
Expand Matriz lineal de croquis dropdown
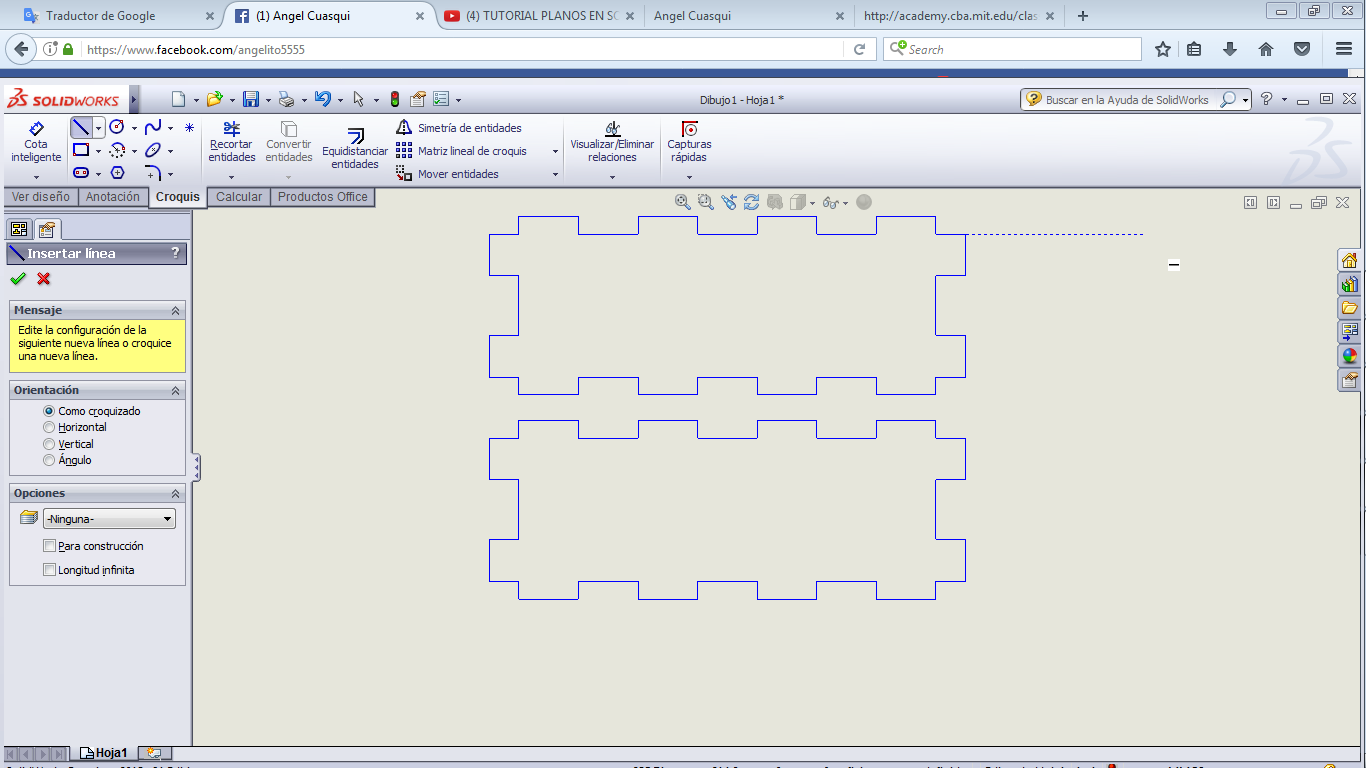click(555, 151)
